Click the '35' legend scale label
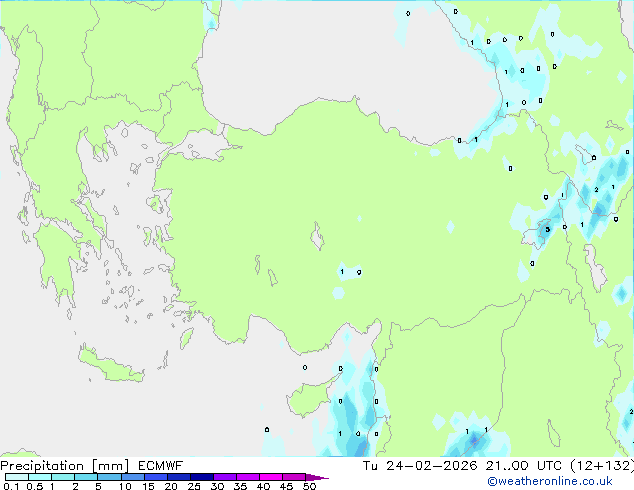634x490 pixels. pos(241,486)
